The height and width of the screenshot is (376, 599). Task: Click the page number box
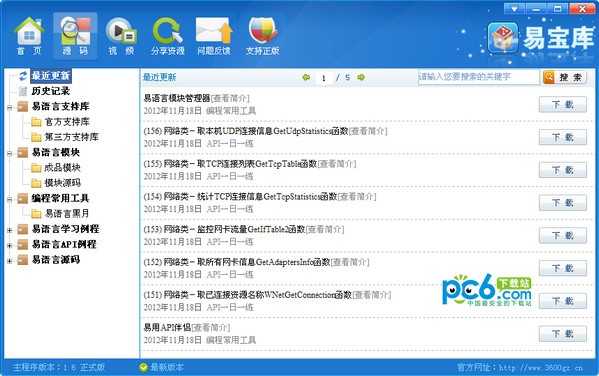tap(324, 78)
